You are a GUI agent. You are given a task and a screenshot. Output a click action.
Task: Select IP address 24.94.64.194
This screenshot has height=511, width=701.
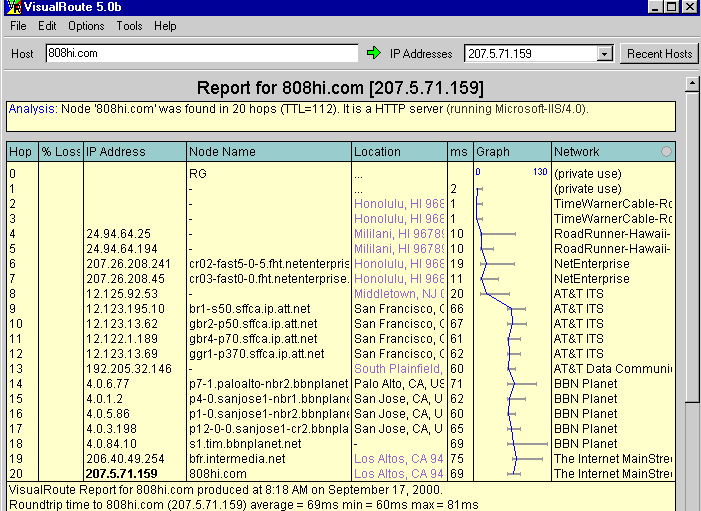pos(122,249)
